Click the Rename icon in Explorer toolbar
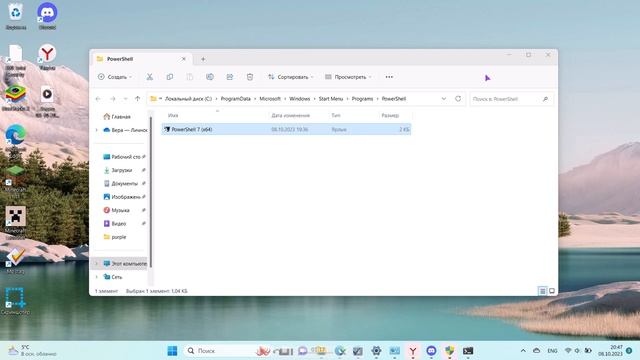The image size is (640, 360). [210, 77]
